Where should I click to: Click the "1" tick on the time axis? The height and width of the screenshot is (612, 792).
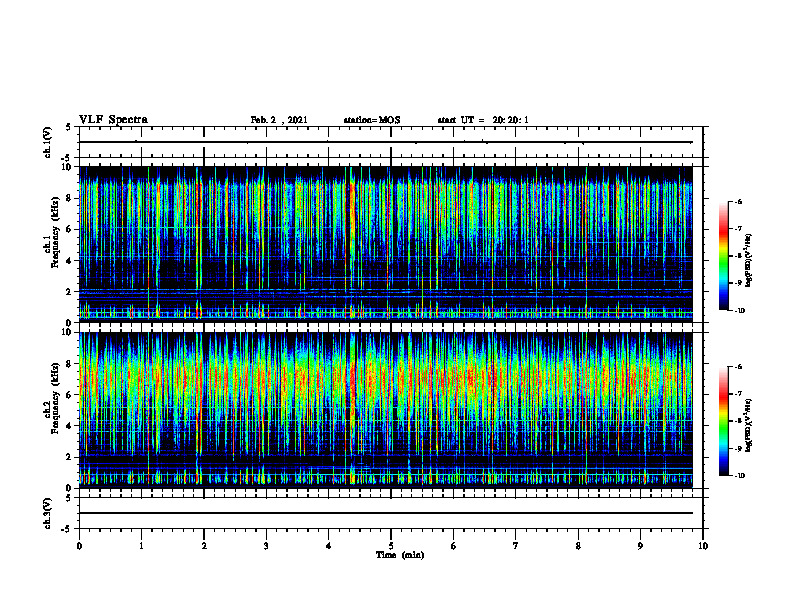(141, 546)
